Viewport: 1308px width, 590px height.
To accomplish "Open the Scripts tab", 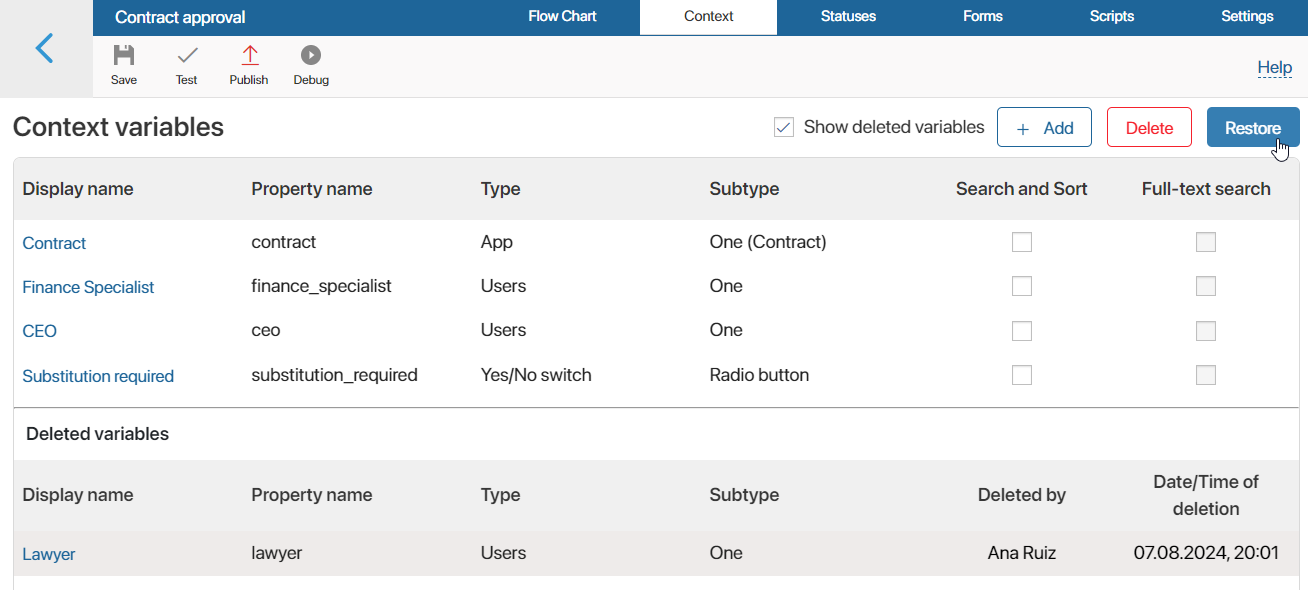I will (x=1112, y=17).
